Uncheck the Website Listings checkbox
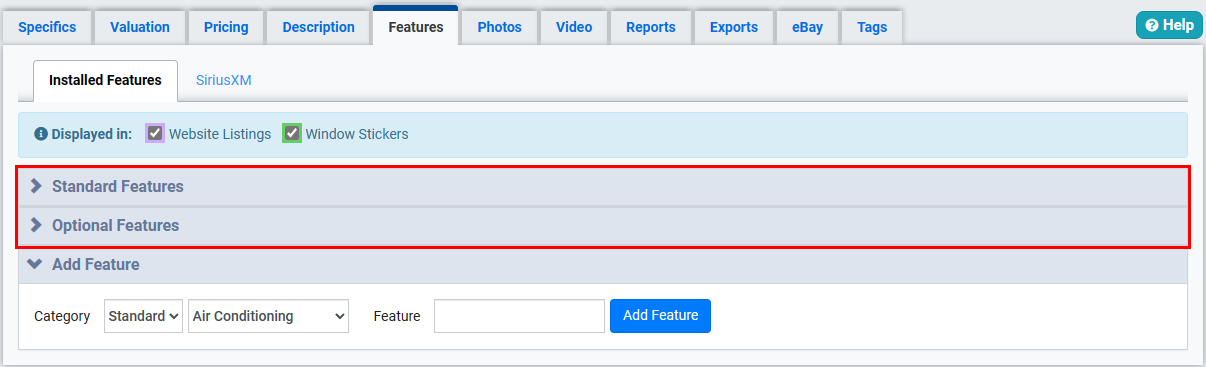Viewport: 1206px width, 367px height. point(155,133)
